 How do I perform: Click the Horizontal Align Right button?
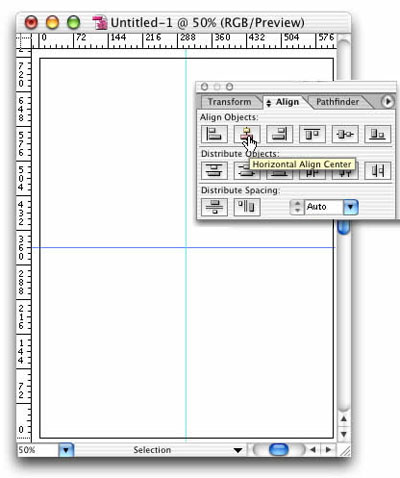280,134
